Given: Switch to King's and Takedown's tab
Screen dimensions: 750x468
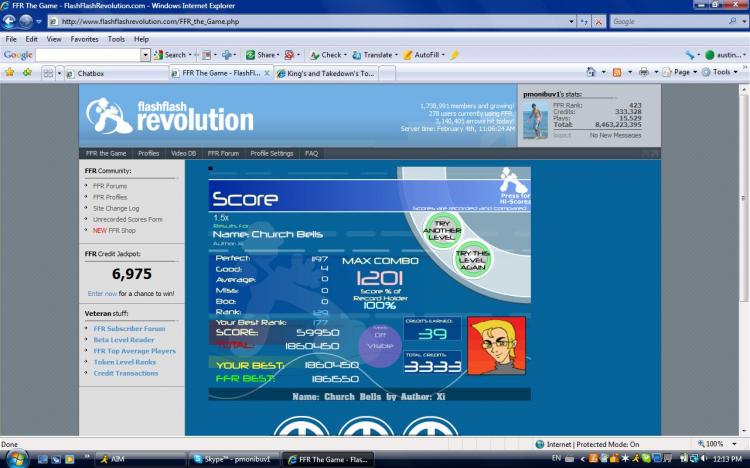Looking at the screenshot, I should click(326, 73).
